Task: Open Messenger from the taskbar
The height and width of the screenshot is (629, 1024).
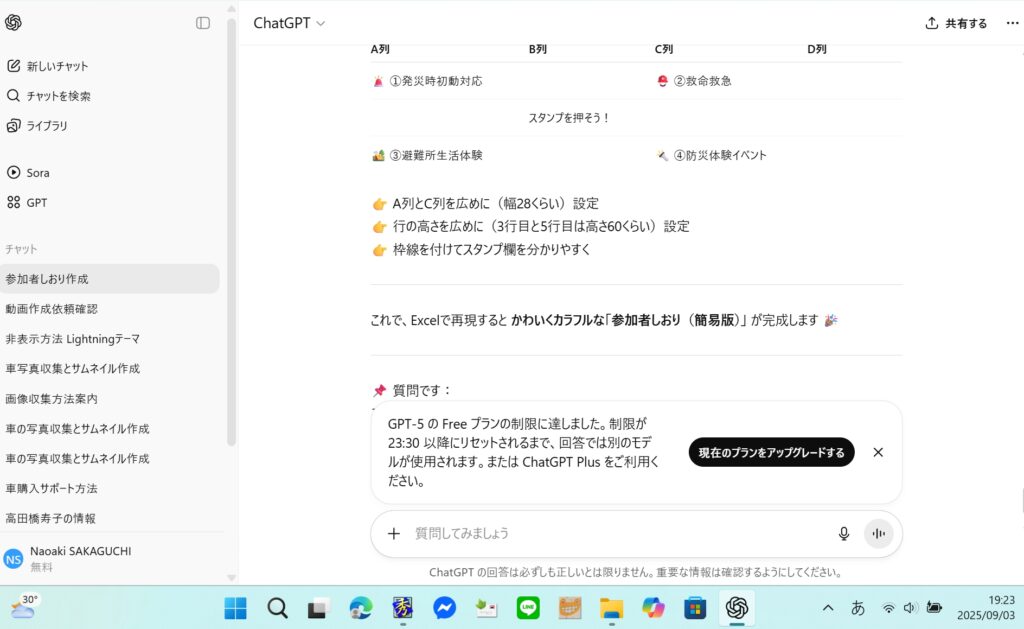Action: tap(444, 608)
